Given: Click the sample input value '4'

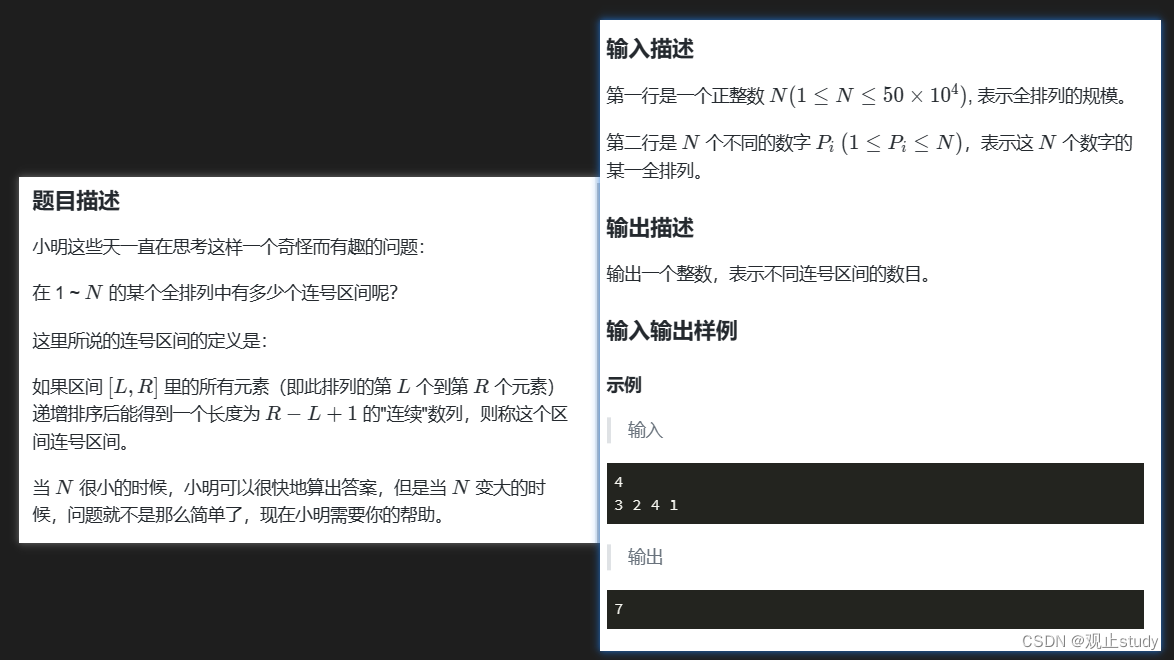Looking at the screenshot, I should 618,482.
